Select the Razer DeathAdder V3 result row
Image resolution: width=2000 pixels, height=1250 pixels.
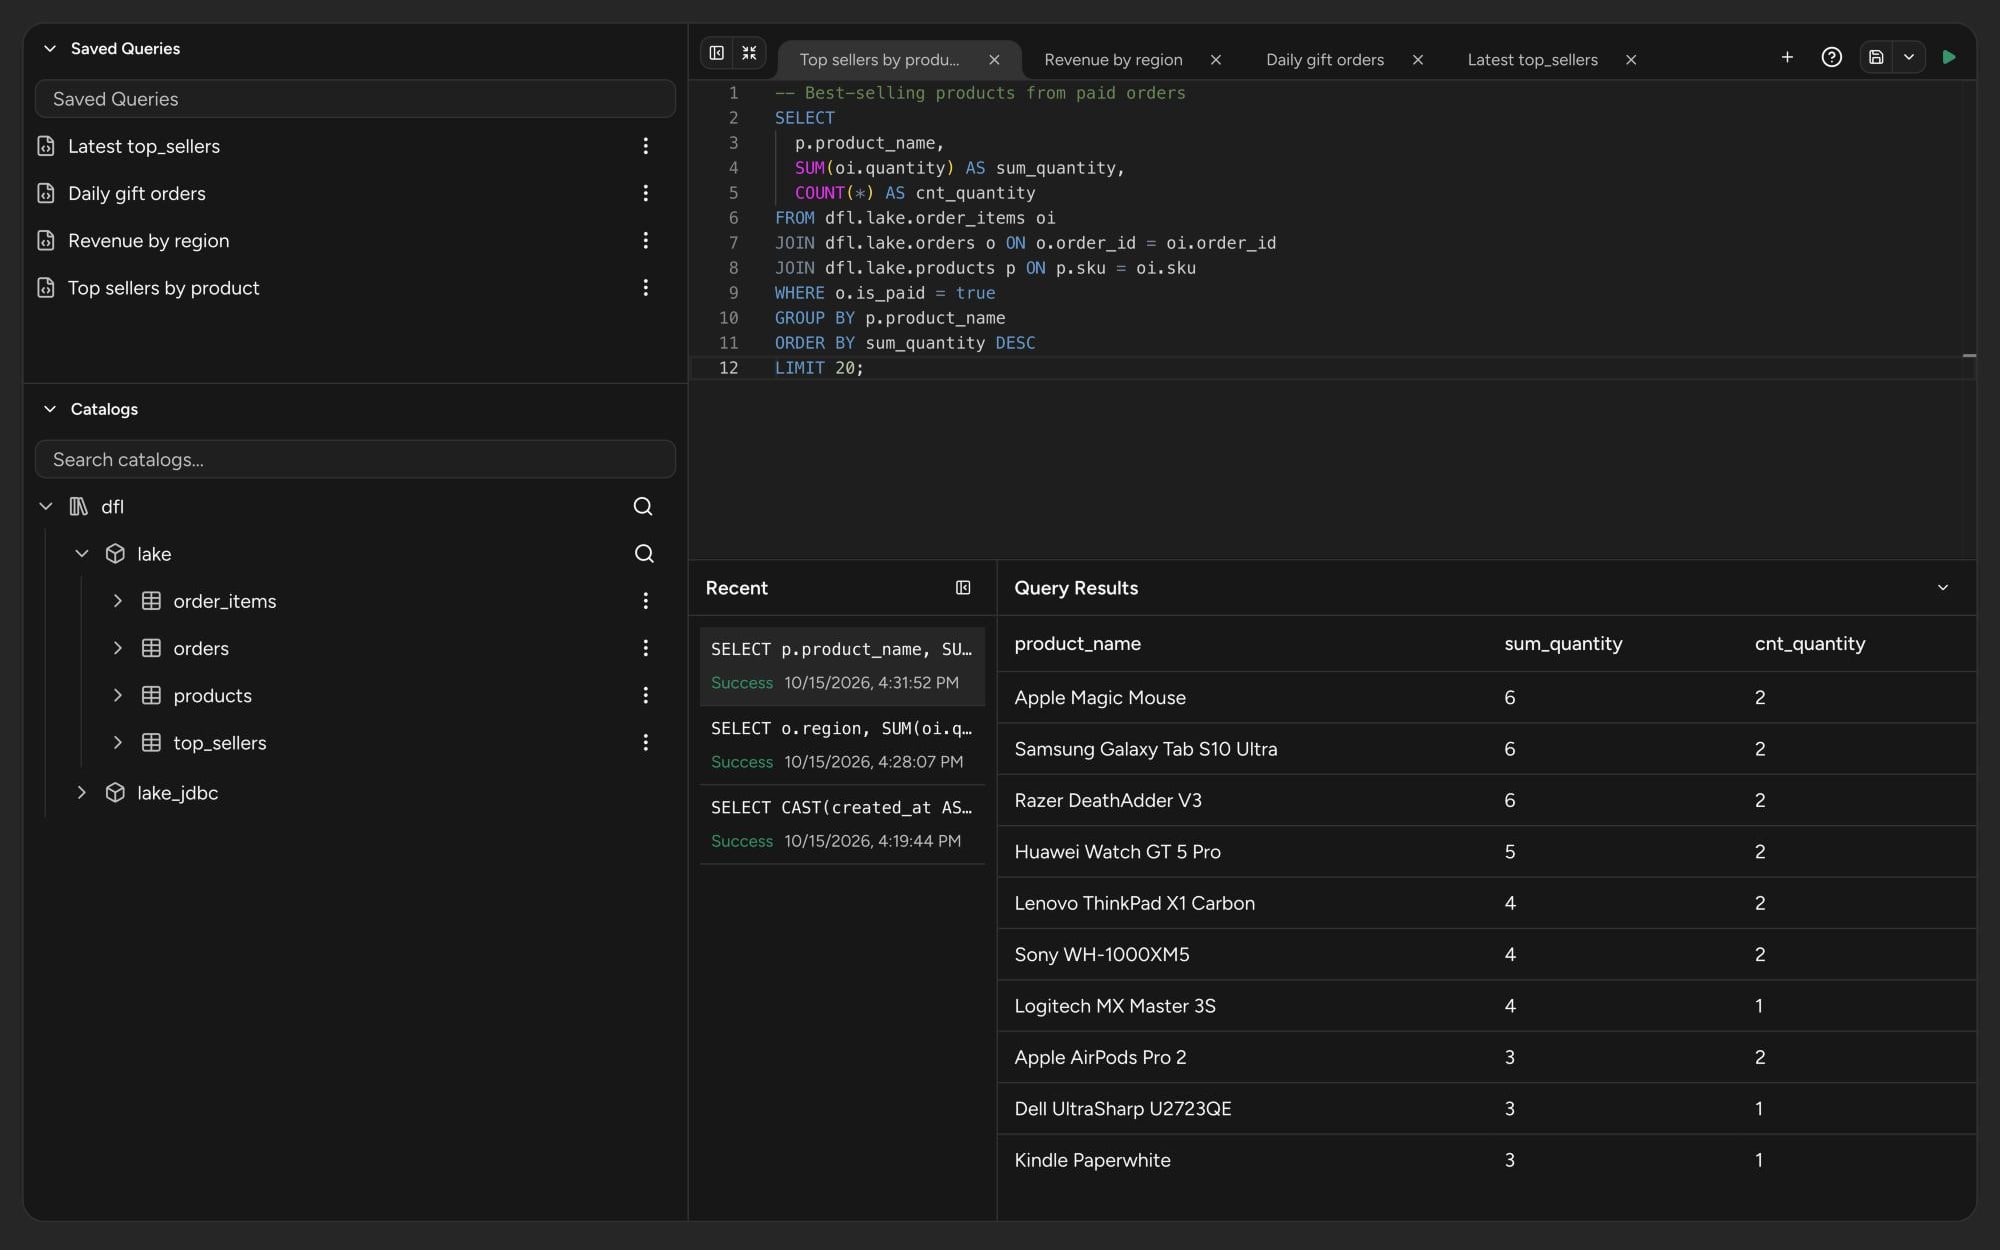click(x=1486, y=800)
